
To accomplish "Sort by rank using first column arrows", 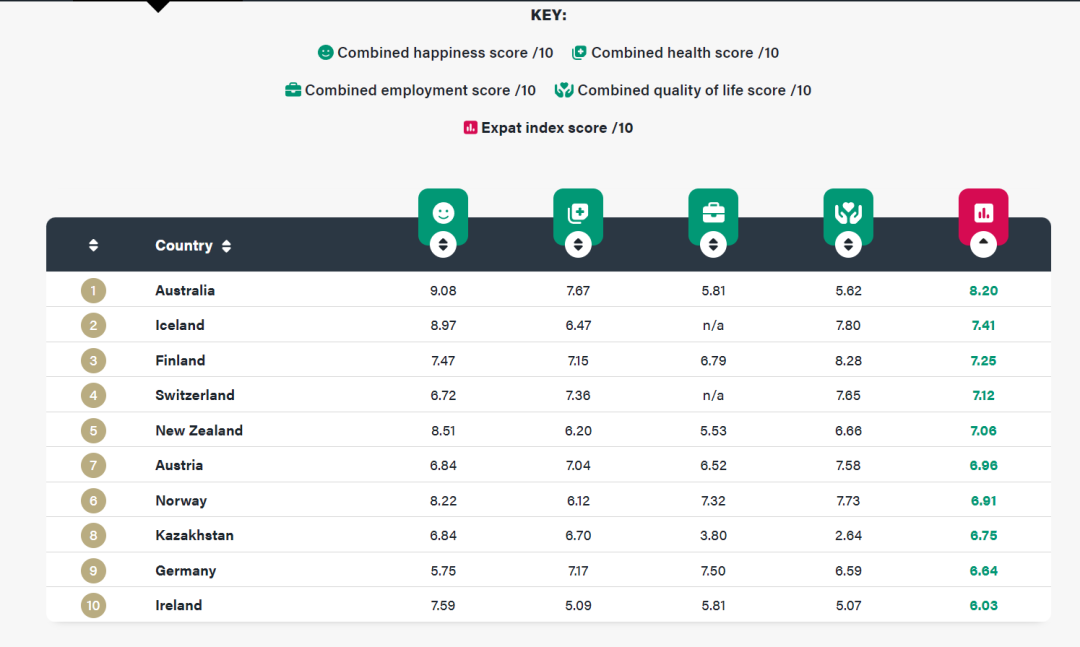I will click(x=93, y=246).
